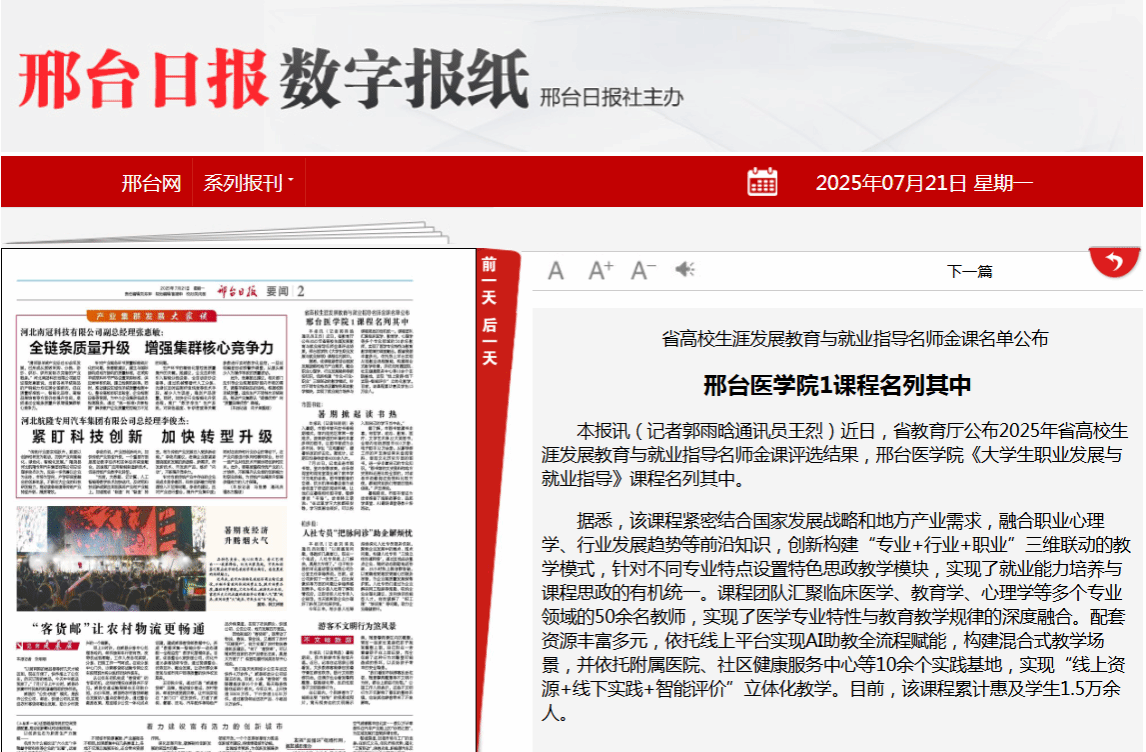Select the night concert photo on page
1146x752 pixels.
110,558
